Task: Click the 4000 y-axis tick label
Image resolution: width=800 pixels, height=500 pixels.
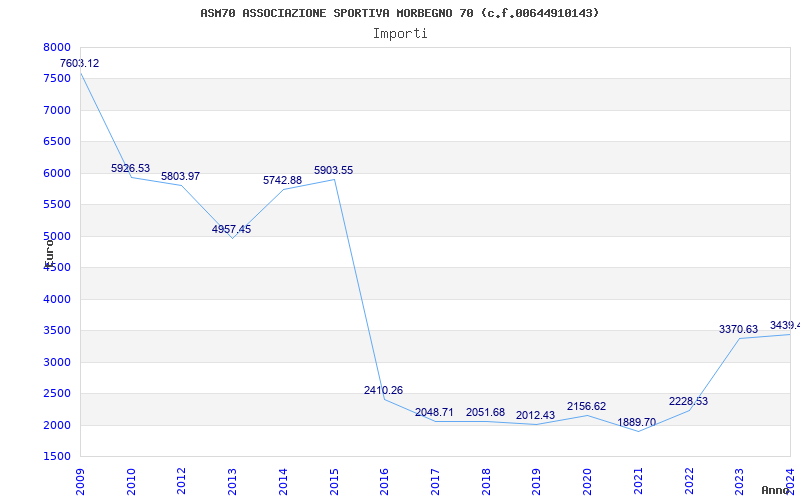Action: click(x=55, y=299)
